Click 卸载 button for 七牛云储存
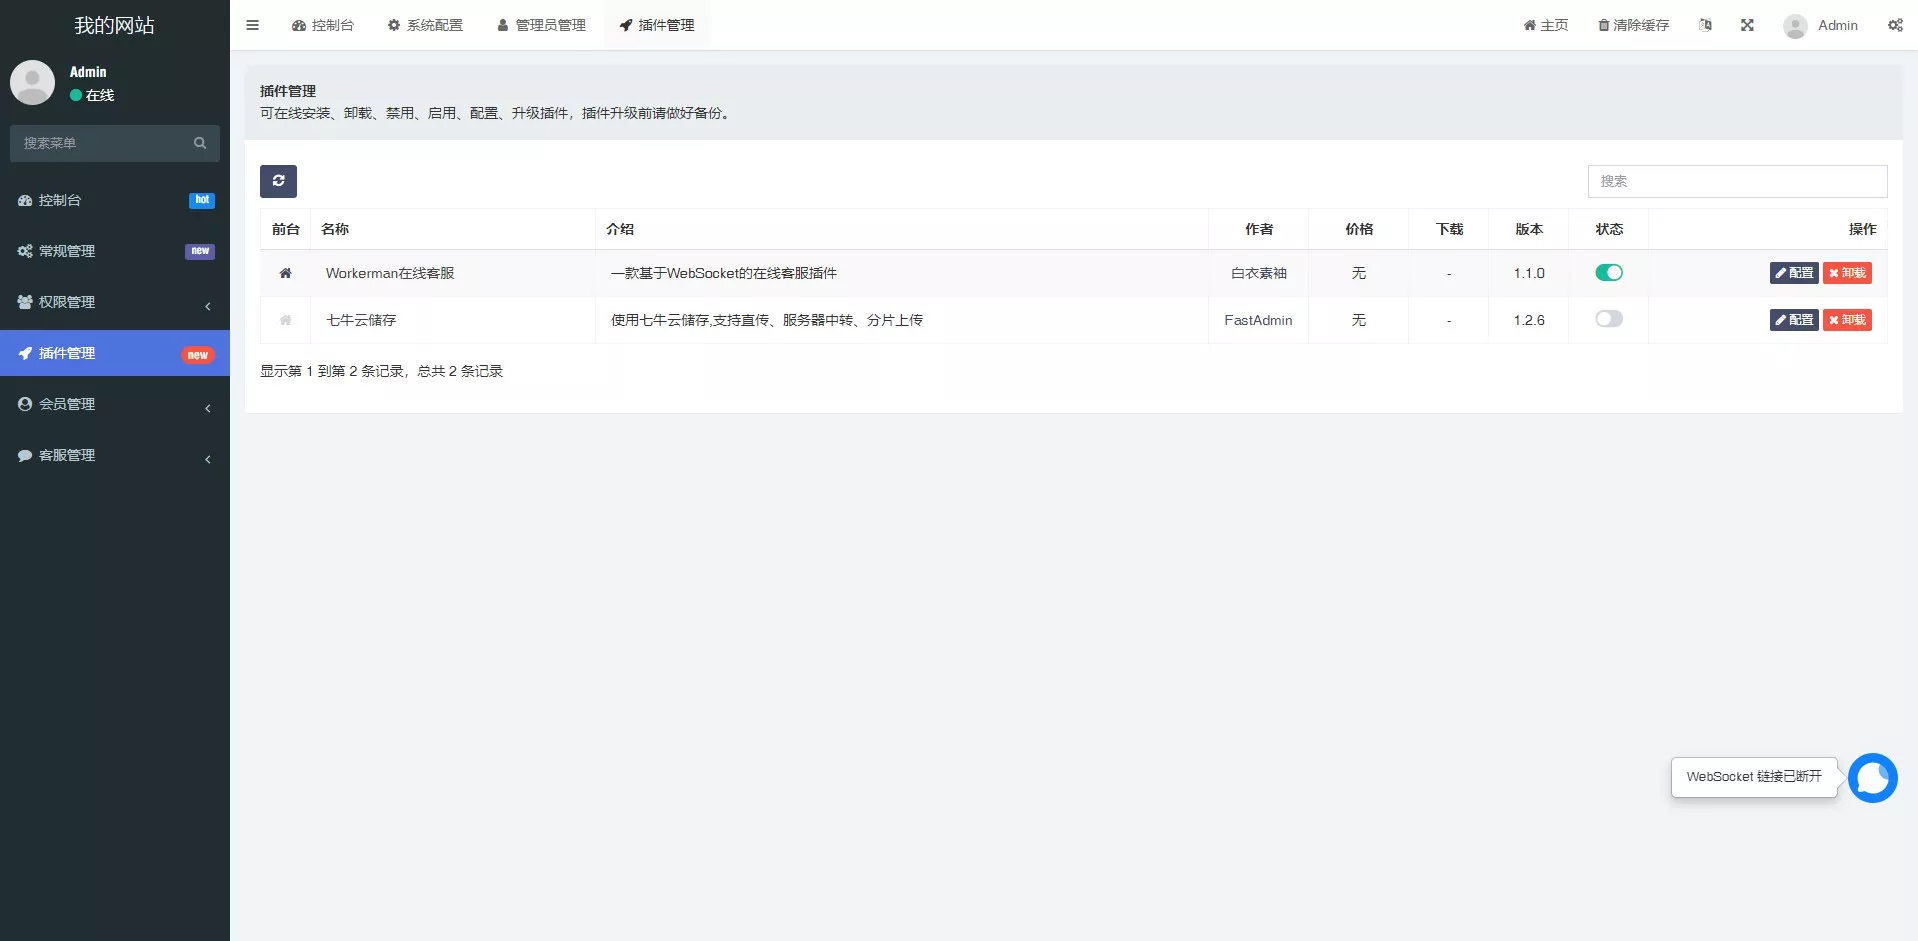 [x=1846, y=320]
